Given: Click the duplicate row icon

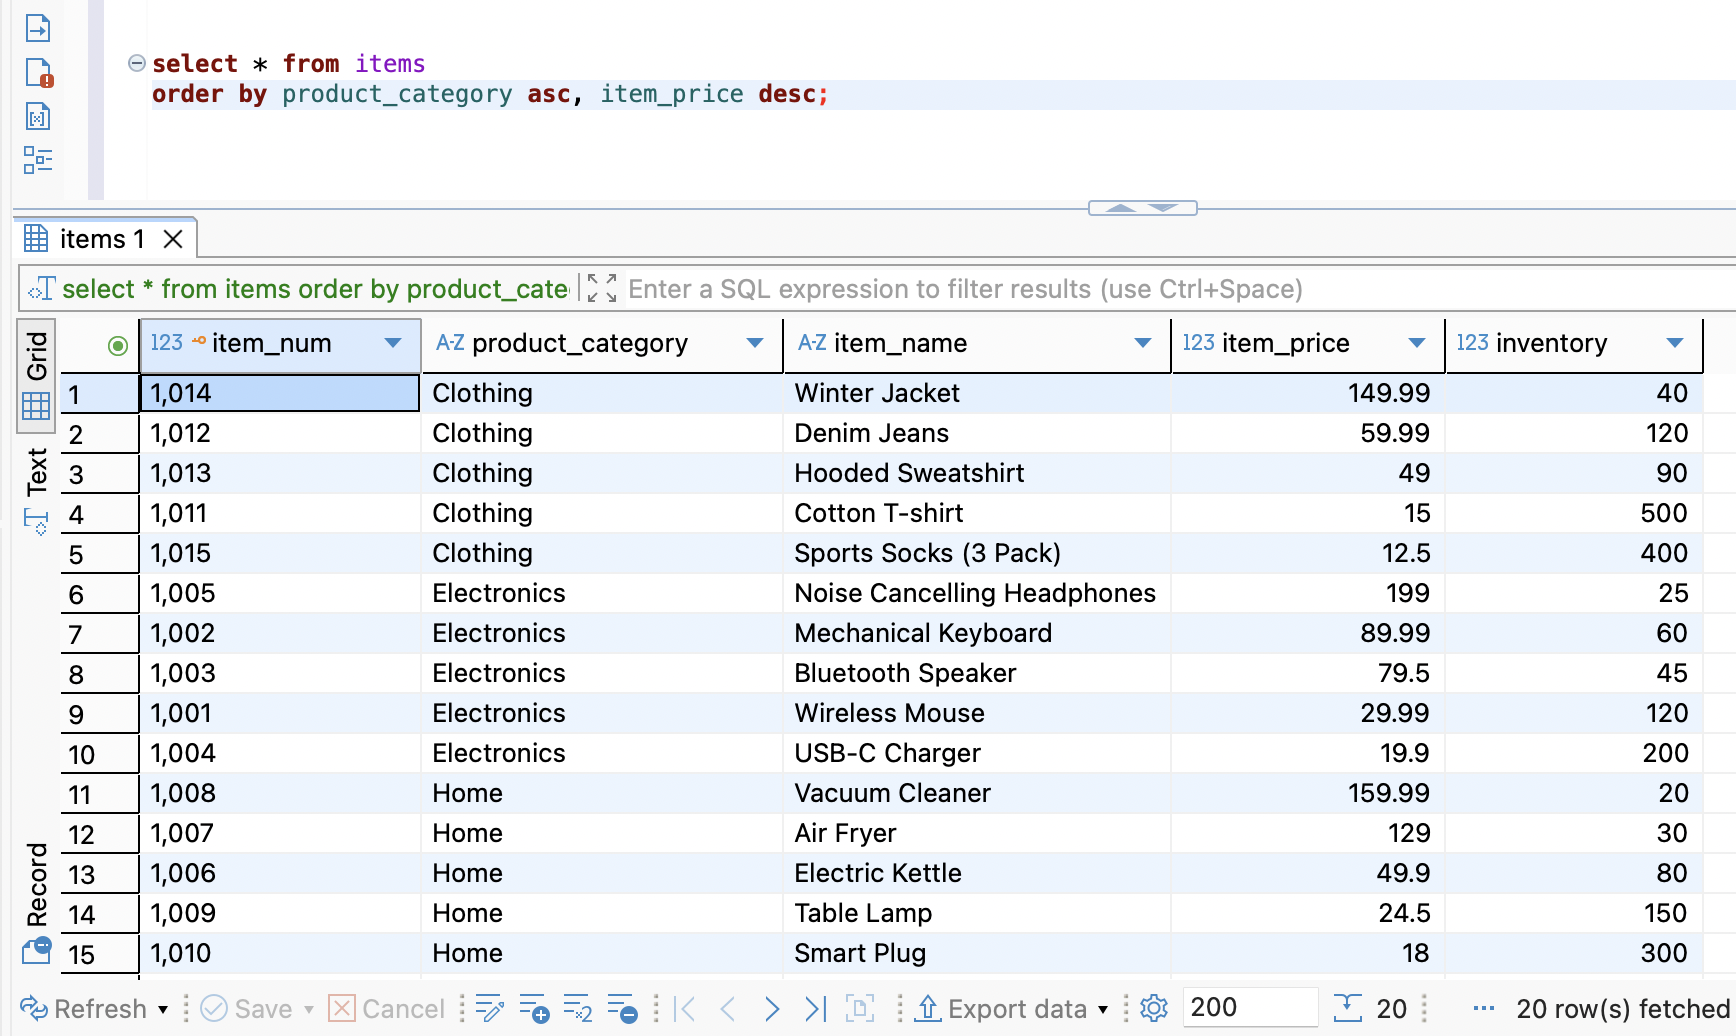Looking at the screenshot, I should (x=578, y=1008).
